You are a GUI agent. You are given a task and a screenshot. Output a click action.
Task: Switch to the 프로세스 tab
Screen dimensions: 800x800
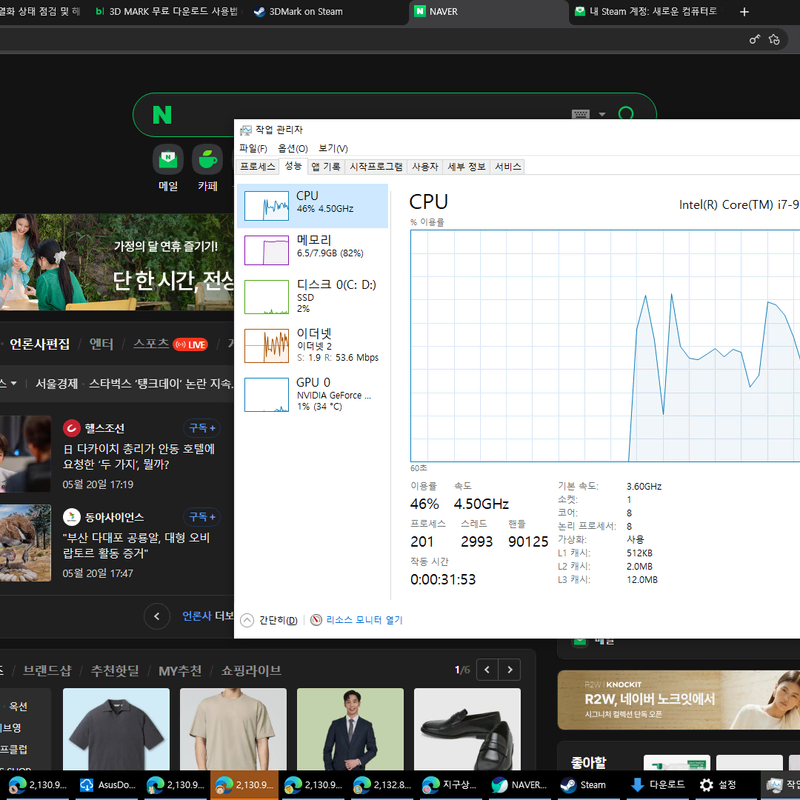point(258,167)
